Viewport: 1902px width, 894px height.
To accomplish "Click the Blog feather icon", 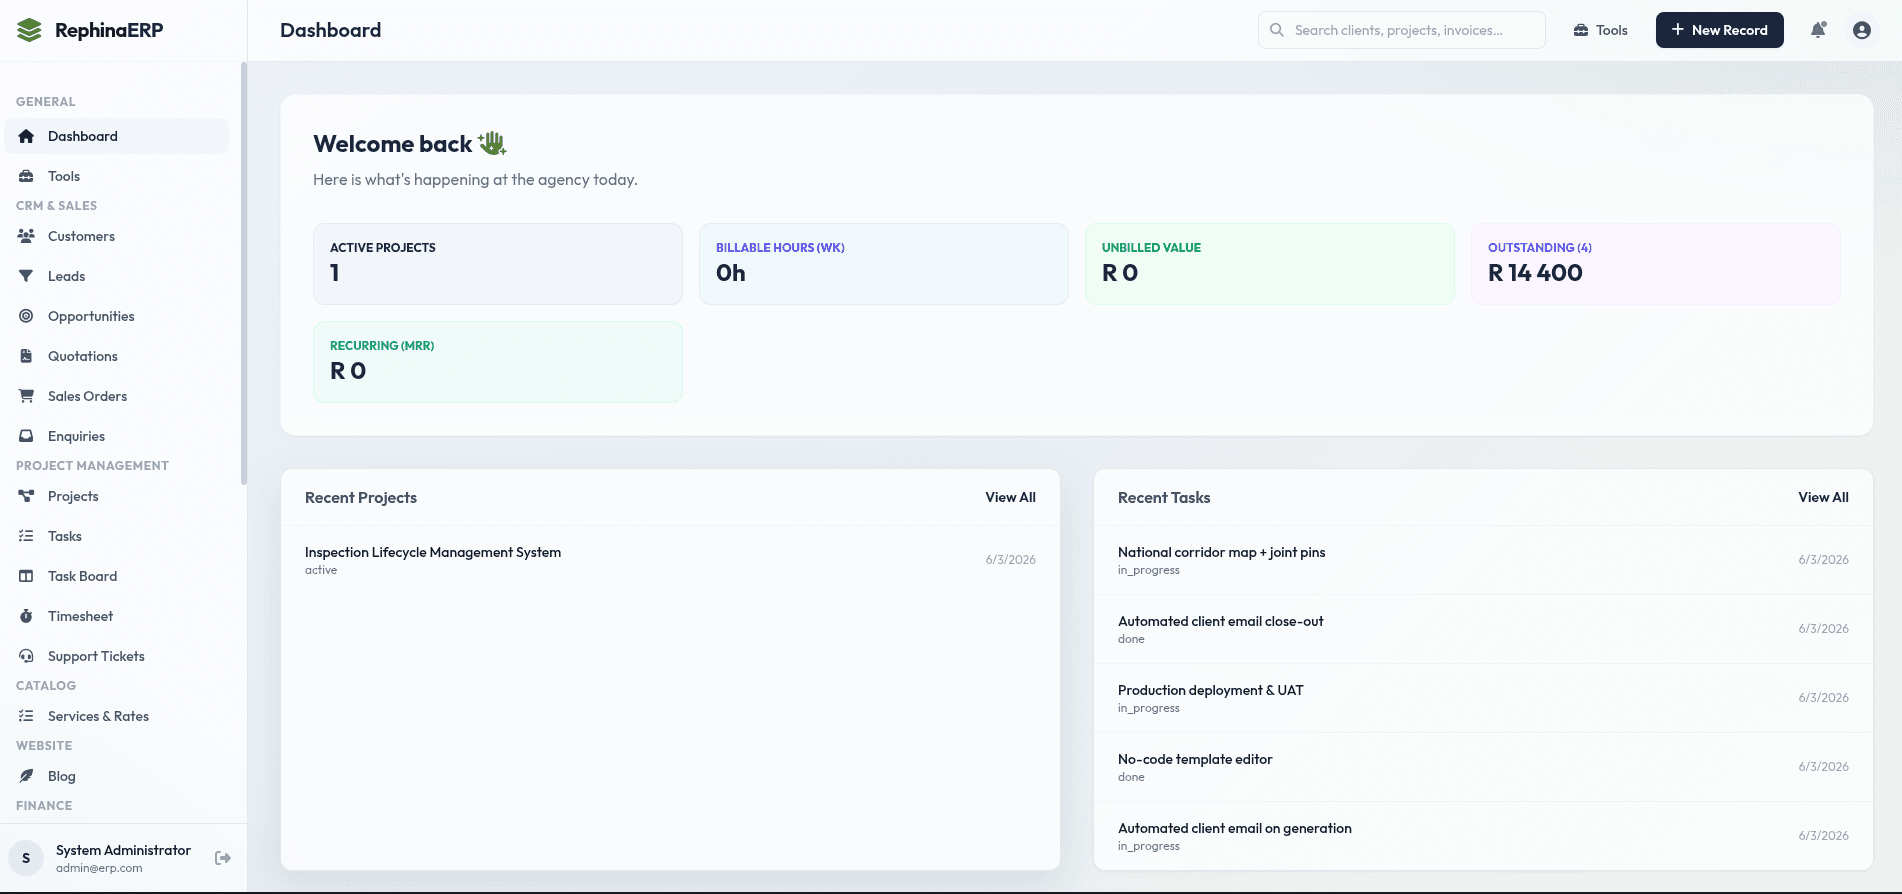I will [x=26, y=776].
